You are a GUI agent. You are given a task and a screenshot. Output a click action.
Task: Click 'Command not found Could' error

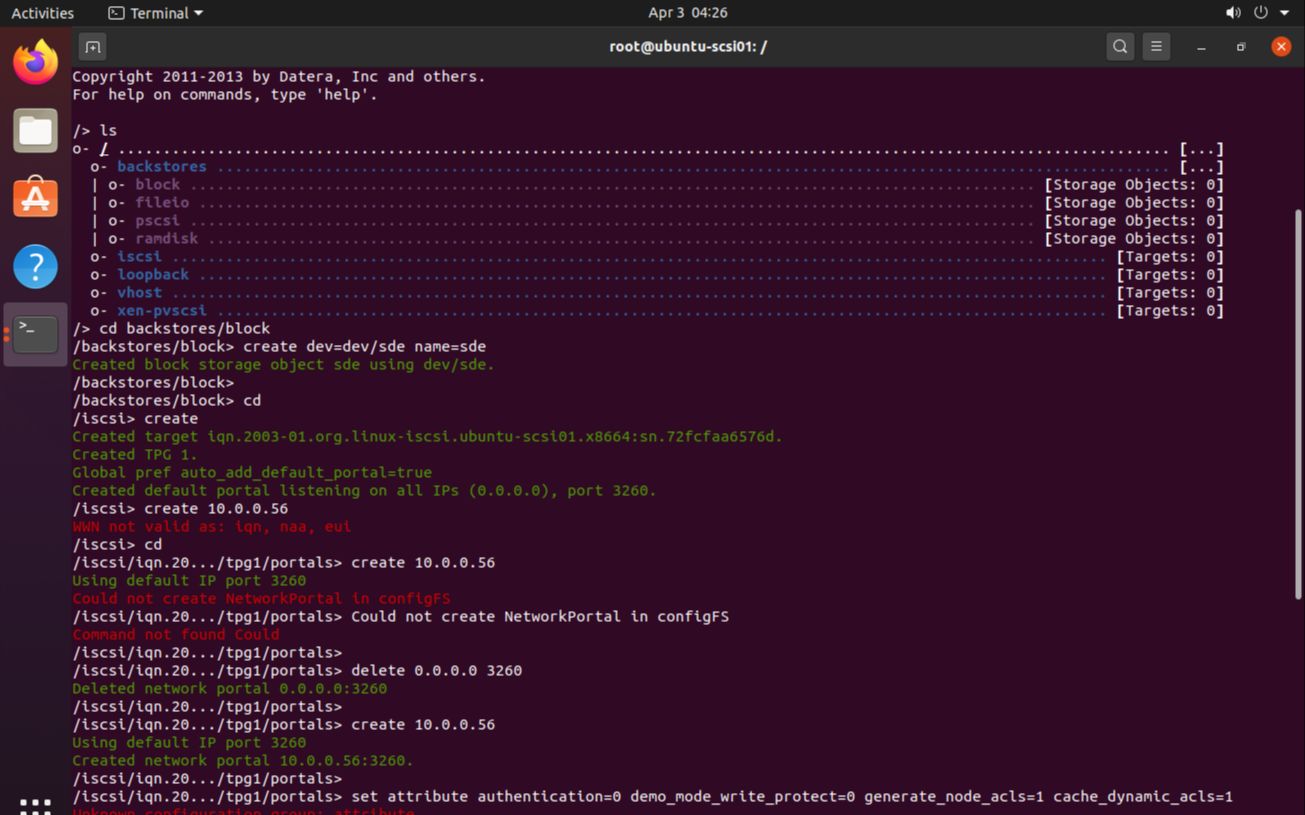175,635
